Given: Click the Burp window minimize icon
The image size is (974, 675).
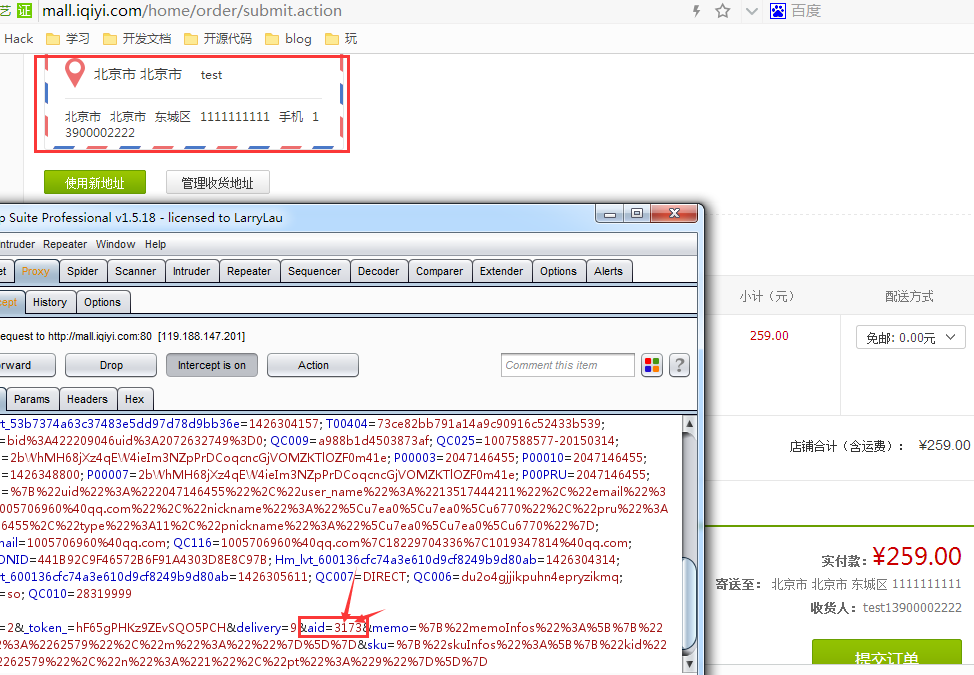Looking at the screenshot, I should click(610, 214).
